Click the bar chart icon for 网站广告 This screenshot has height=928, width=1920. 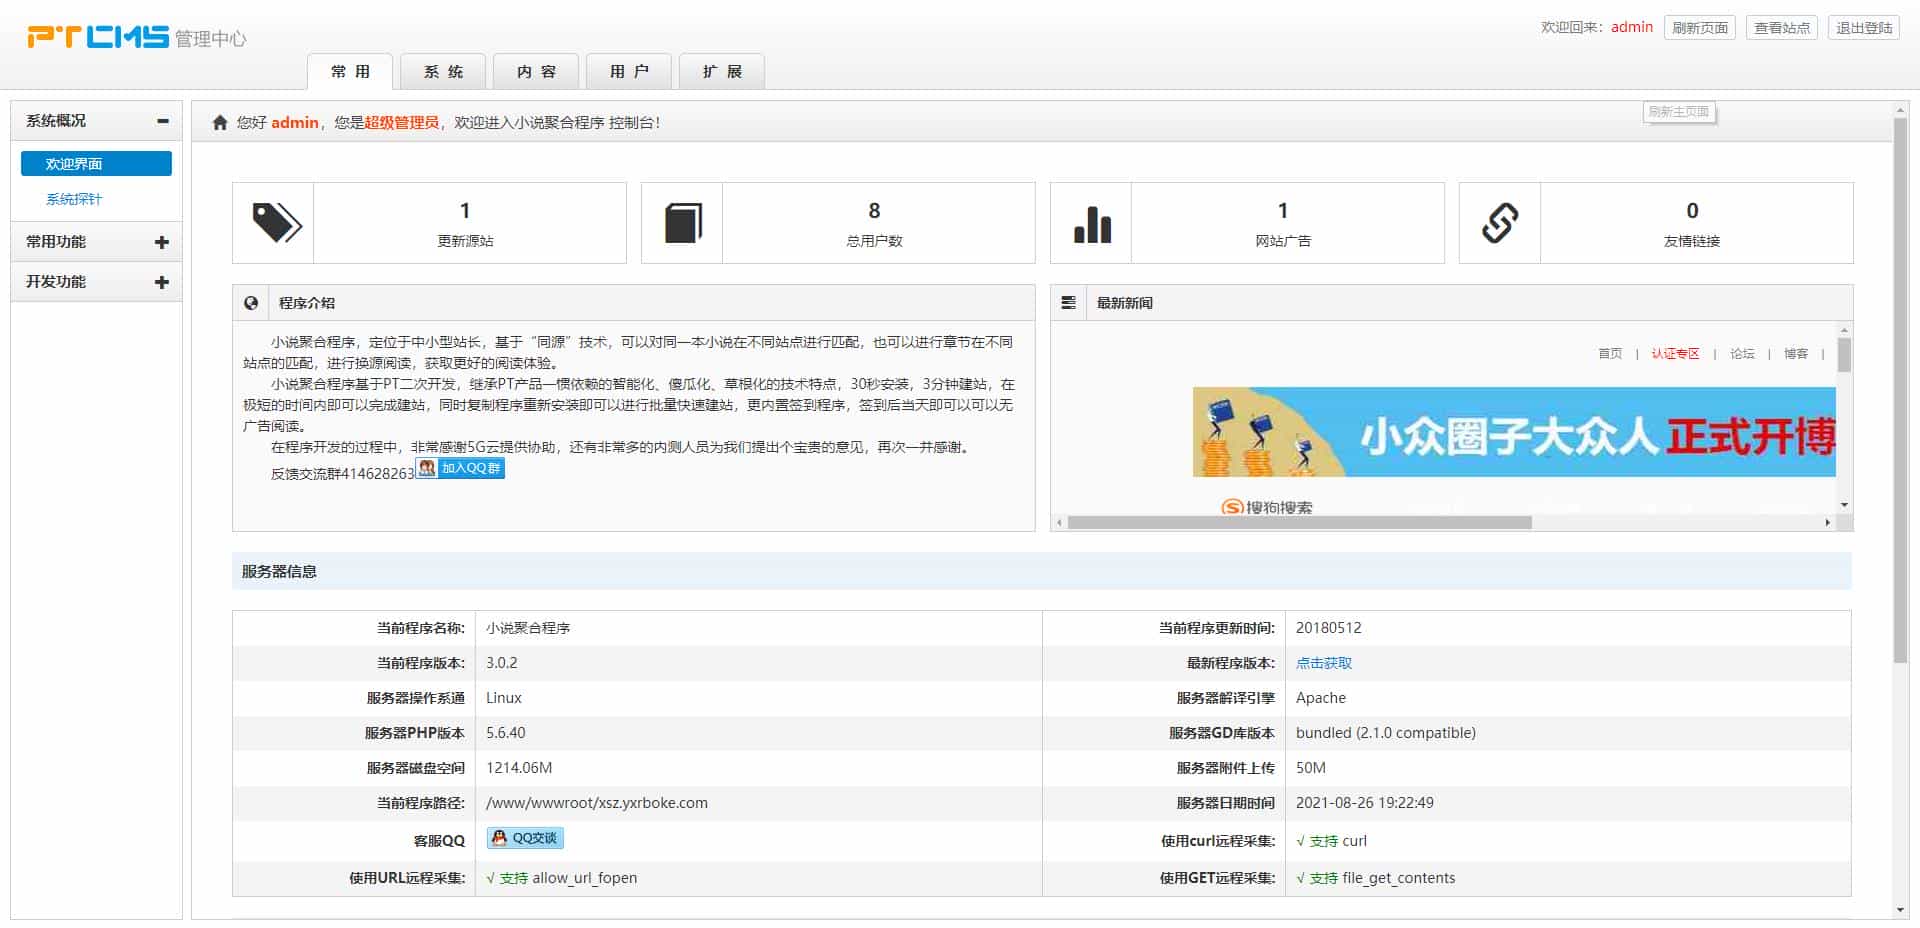coord(1092,223)
